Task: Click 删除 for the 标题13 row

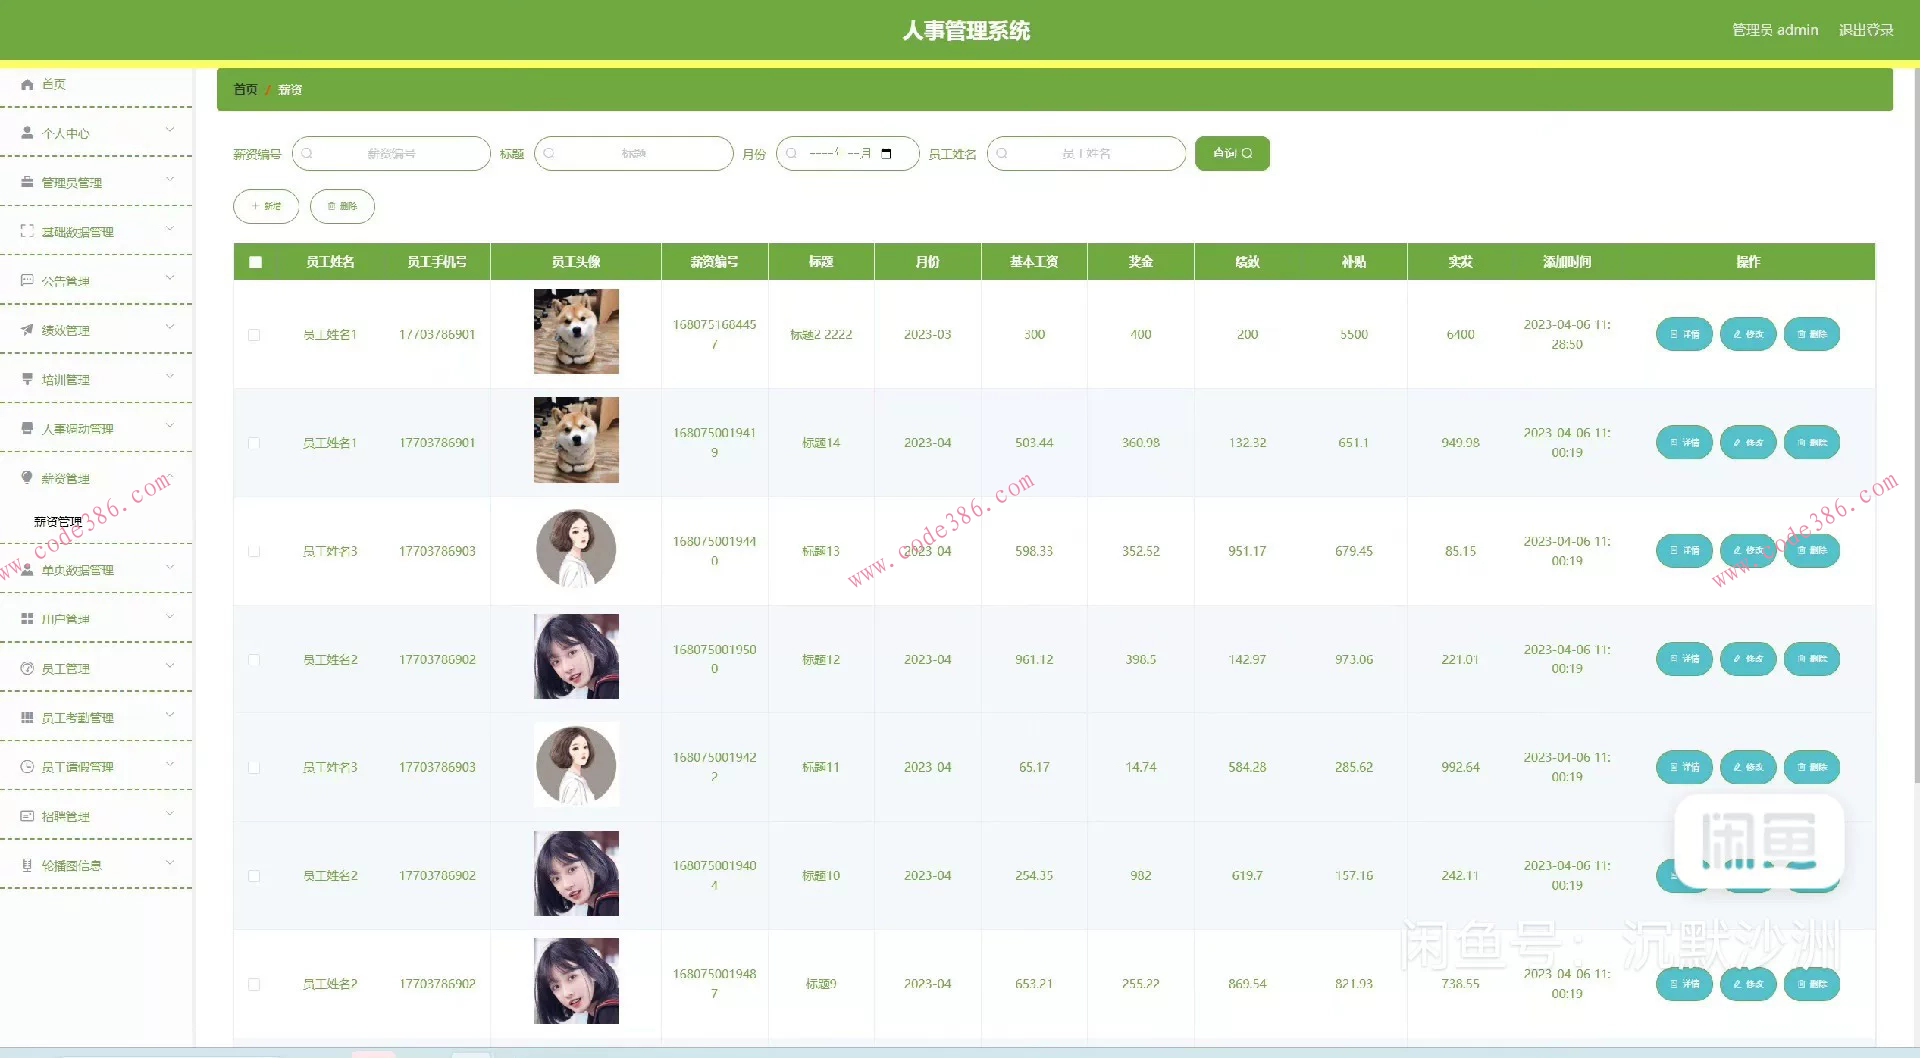Action: tap(1812, 550)
